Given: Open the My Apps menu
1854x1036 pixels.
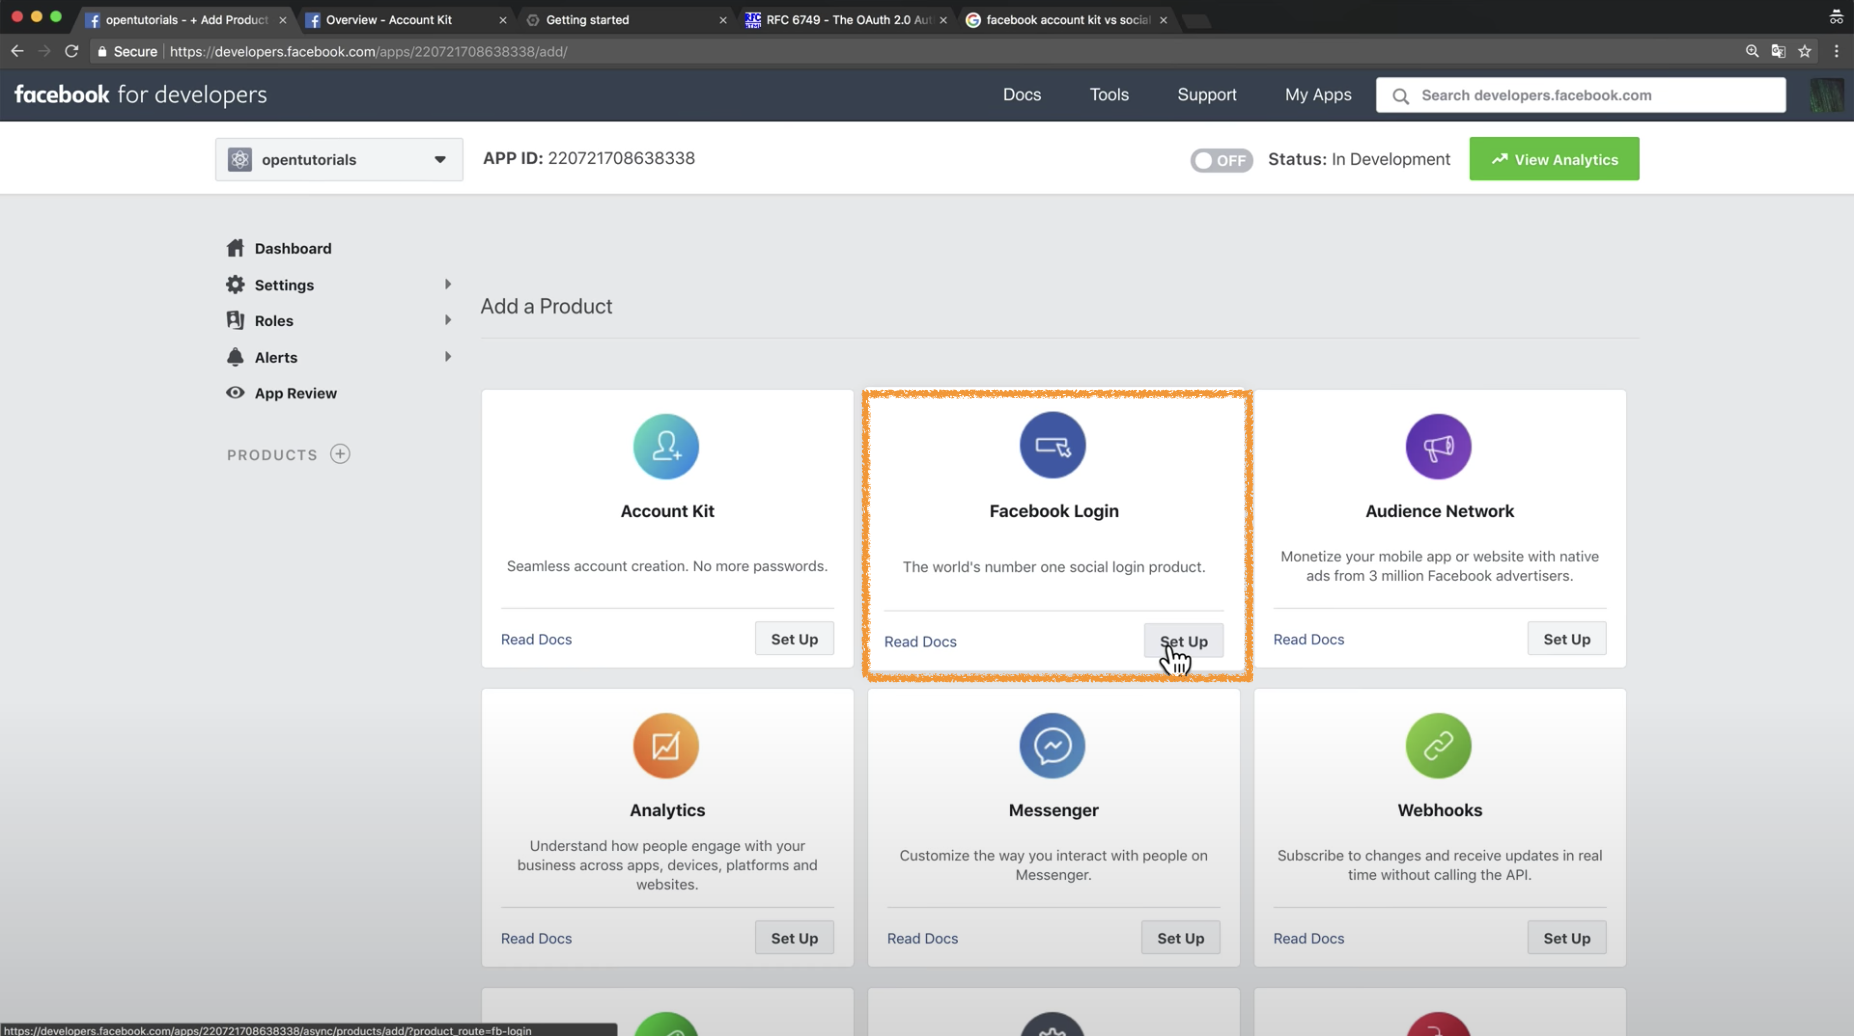Looking at the screenshot, I should point(1318,95).
